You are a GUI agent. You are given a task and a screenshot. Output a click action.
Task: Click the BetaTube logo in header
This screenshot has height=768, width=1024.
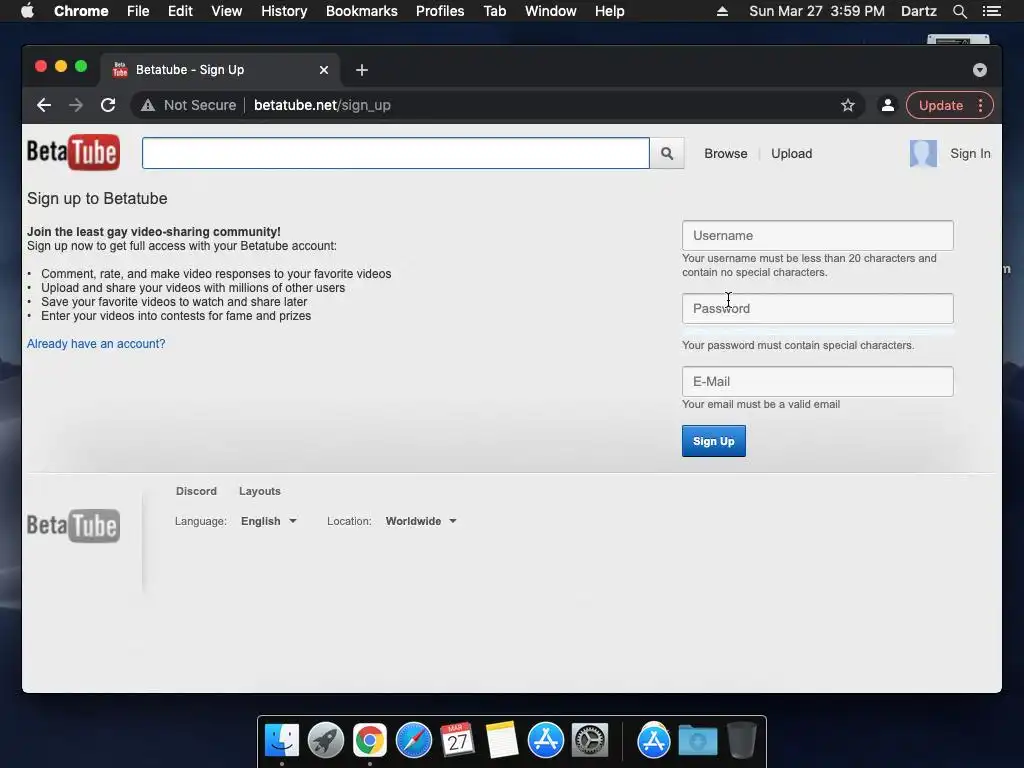point(73,152)
